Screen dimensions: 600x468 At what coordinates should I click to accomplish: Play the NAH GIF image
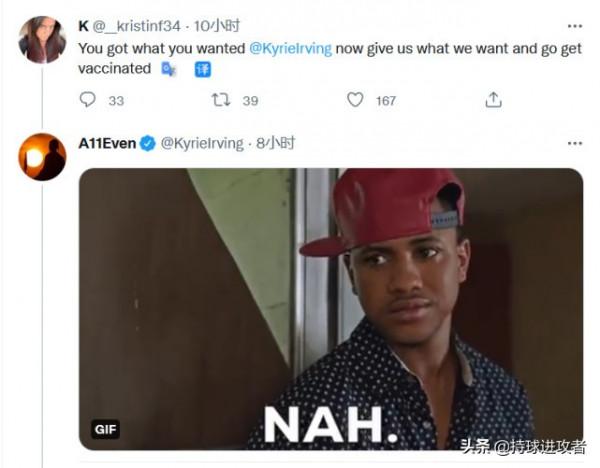tap(330, 308)
